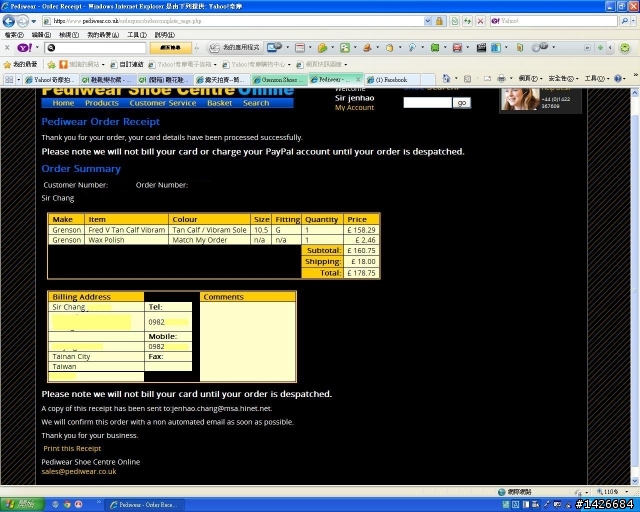This screenshot has width=640, height=512.
Task: Open the 說明 (Help) menu
Action: [164, 35]
